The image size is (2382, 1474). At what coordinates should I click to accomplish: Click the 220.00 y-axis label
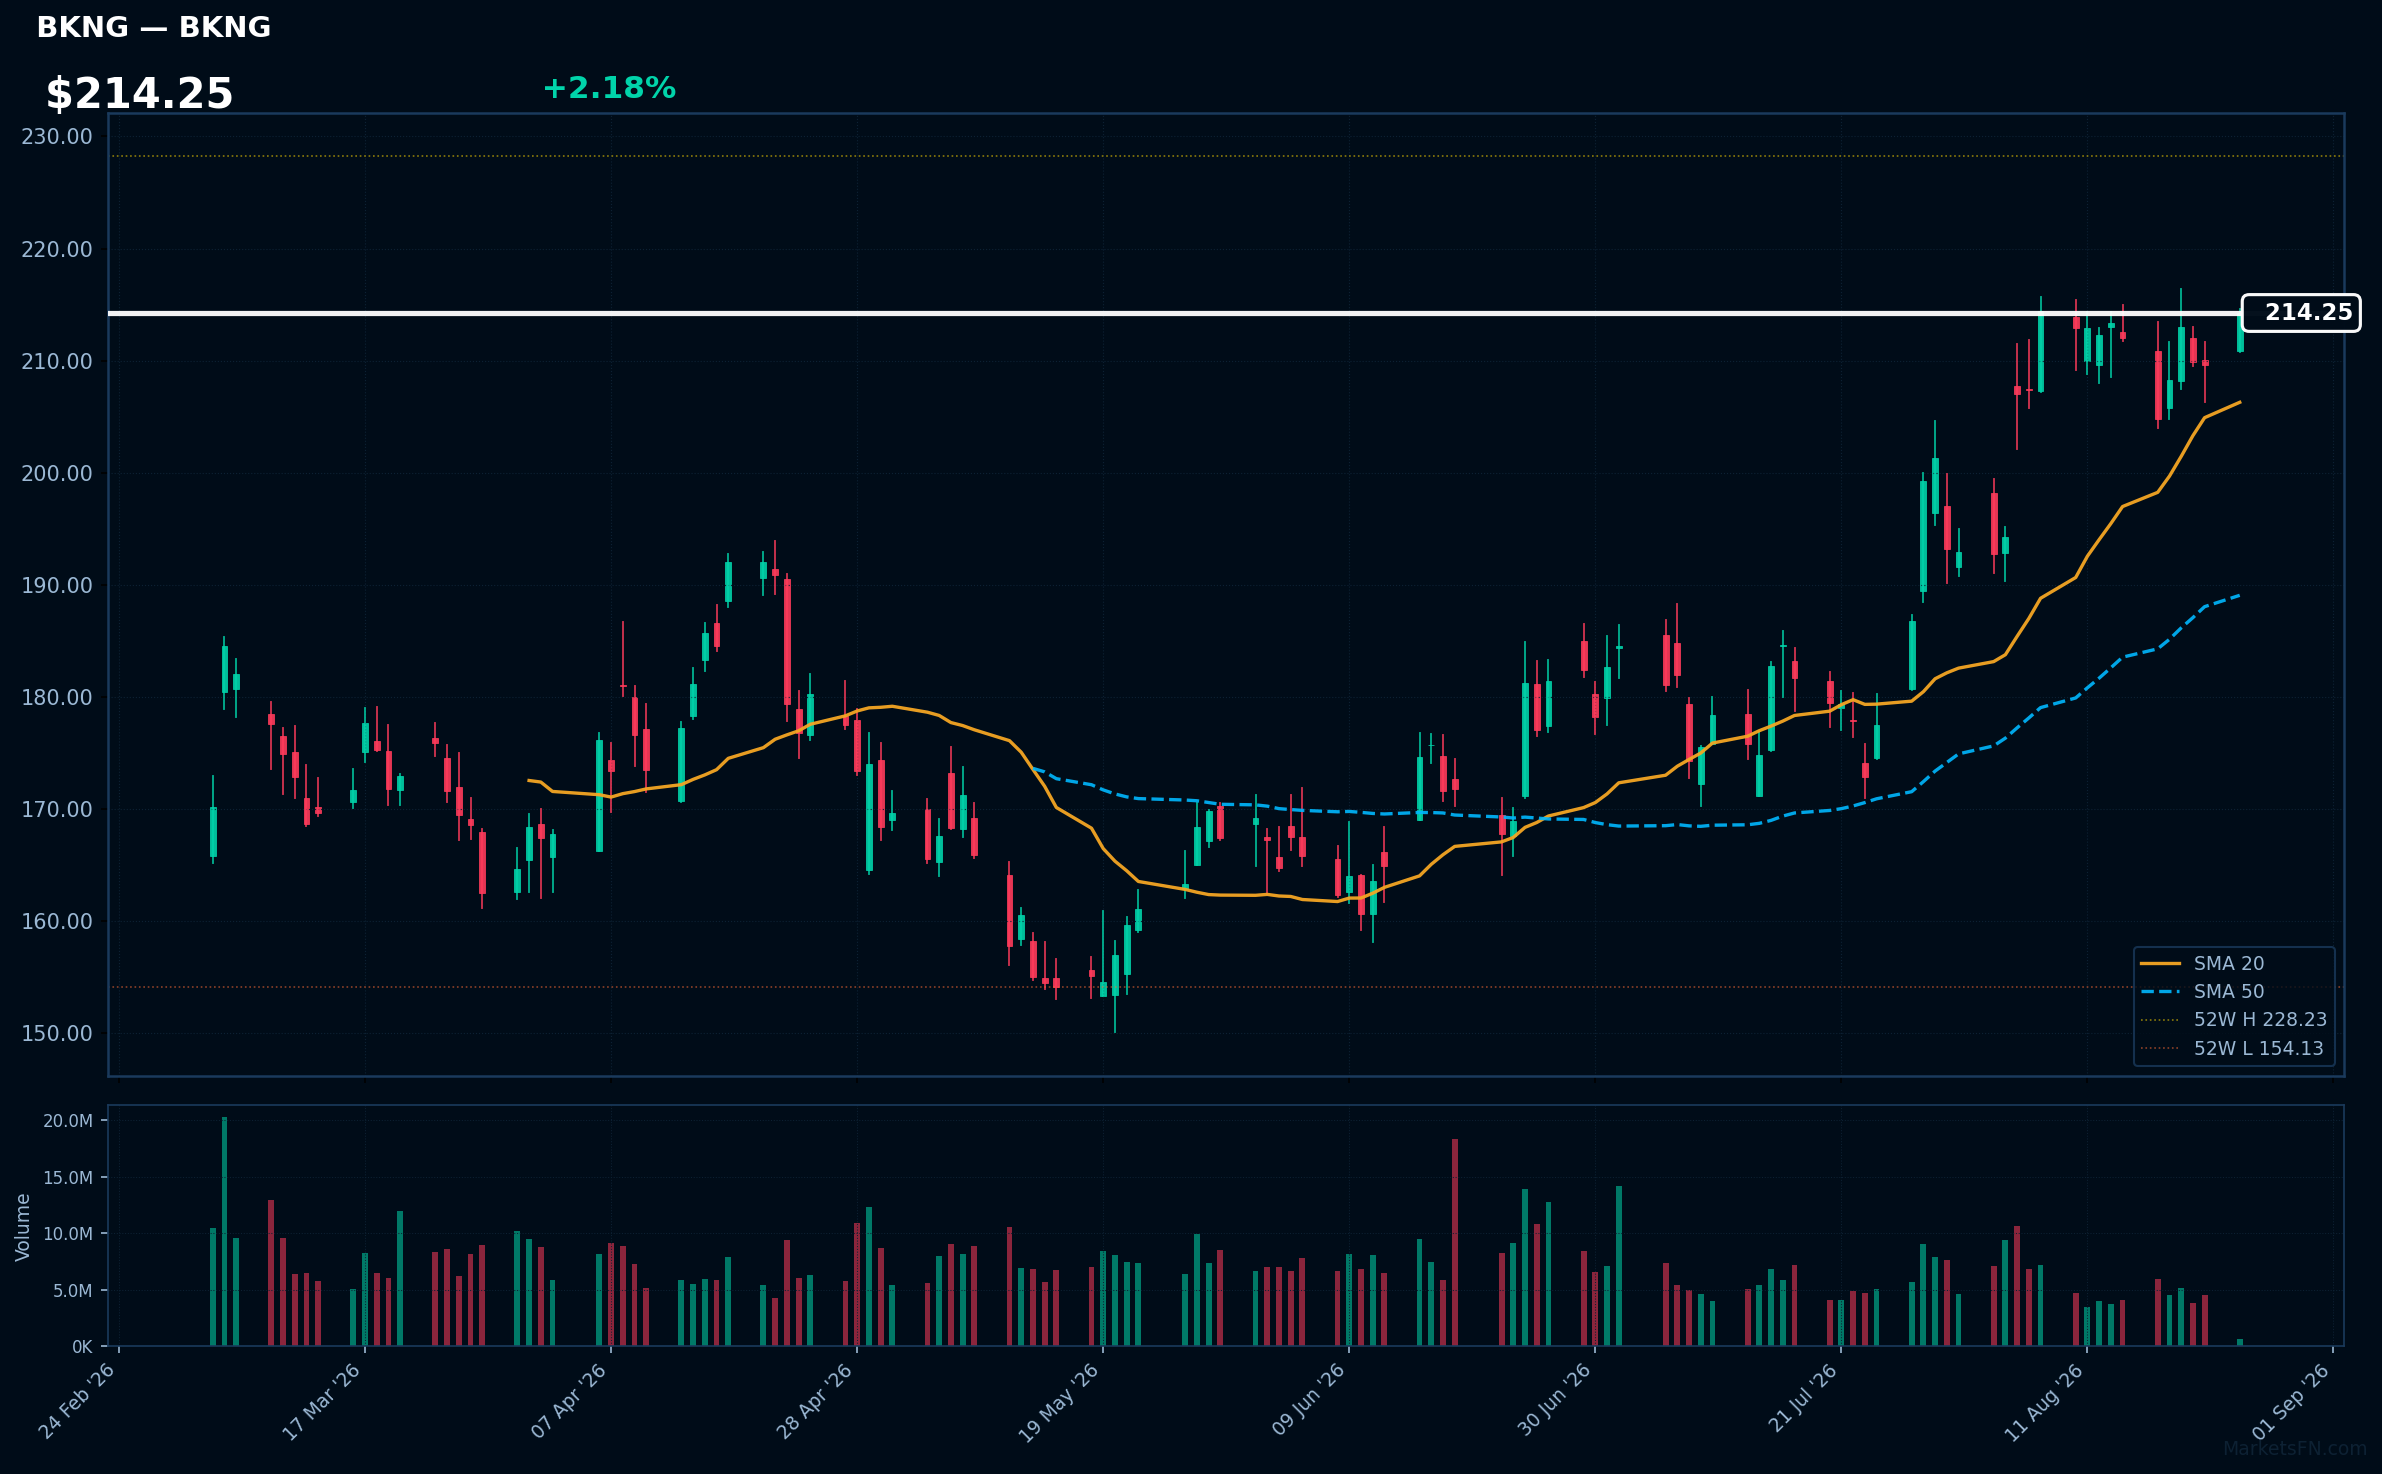point(57,249)
